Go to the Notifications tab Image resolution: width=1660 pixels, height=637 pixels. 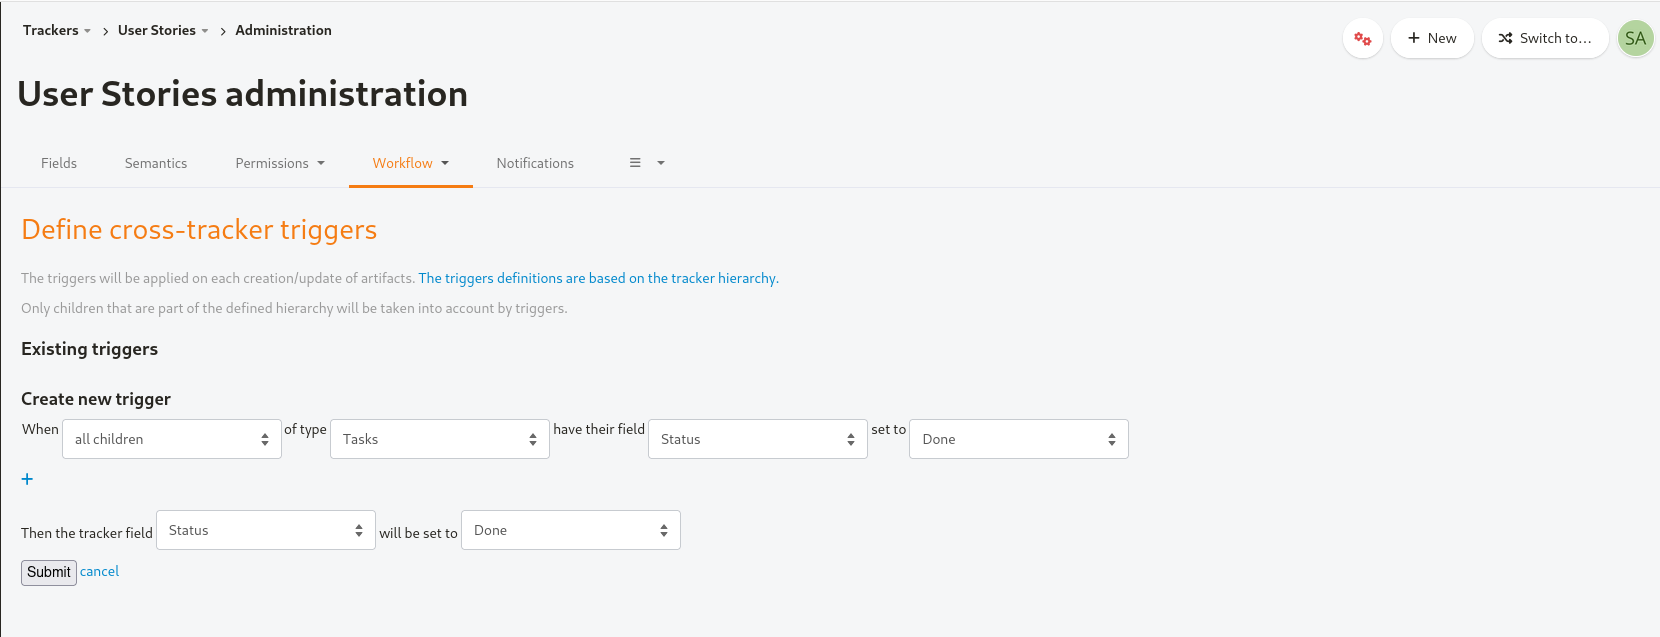[535, 163]
